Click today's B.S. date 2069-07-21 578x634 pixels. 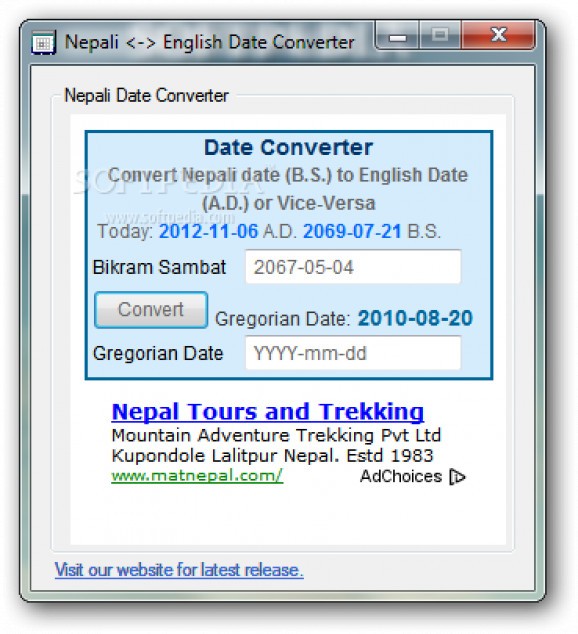coord(352,232)
